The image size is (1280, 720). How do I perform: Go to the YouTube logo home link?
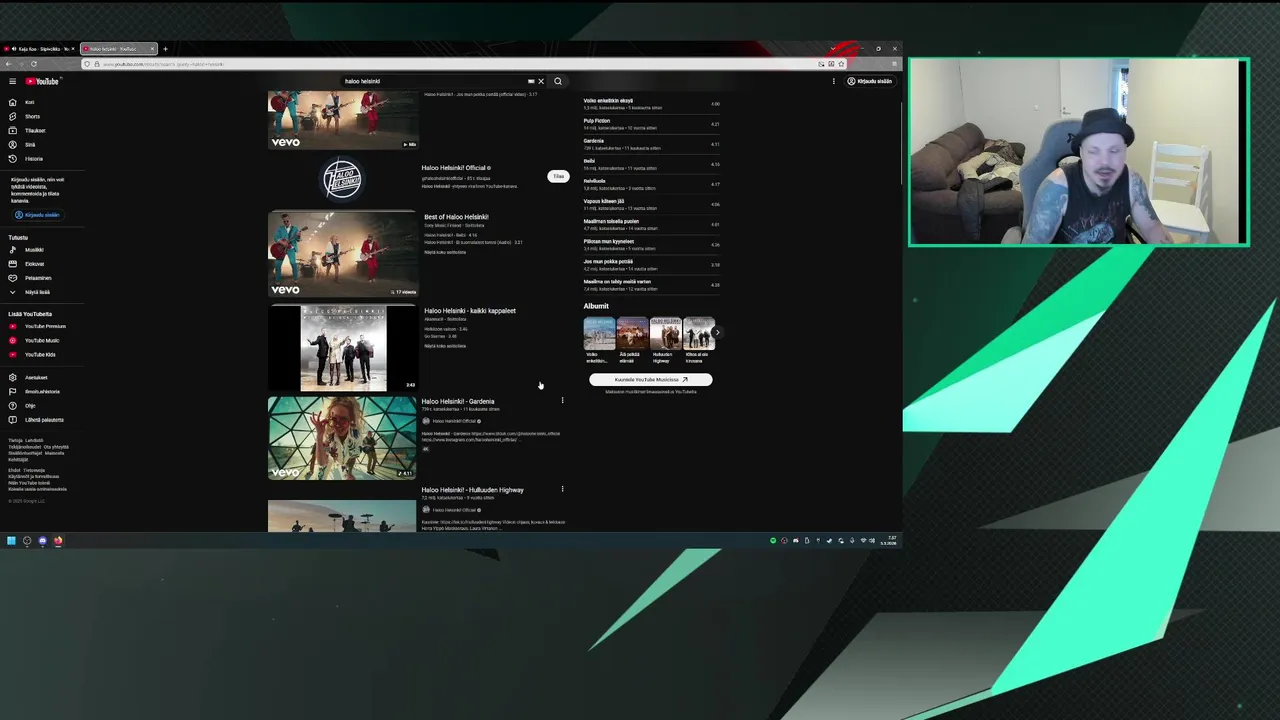tap(42, 81)
